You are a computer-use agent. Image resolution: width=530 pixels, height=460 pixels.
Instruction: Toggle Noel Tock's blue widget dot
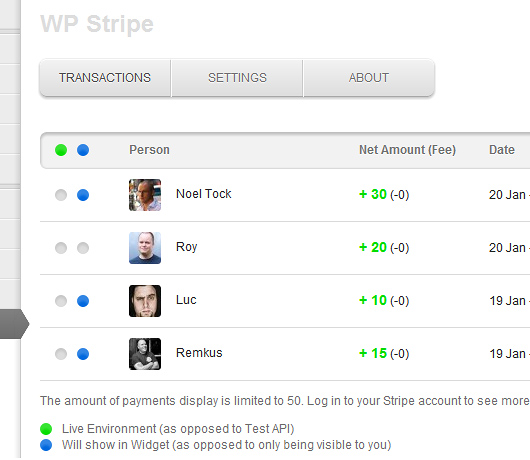83,195
